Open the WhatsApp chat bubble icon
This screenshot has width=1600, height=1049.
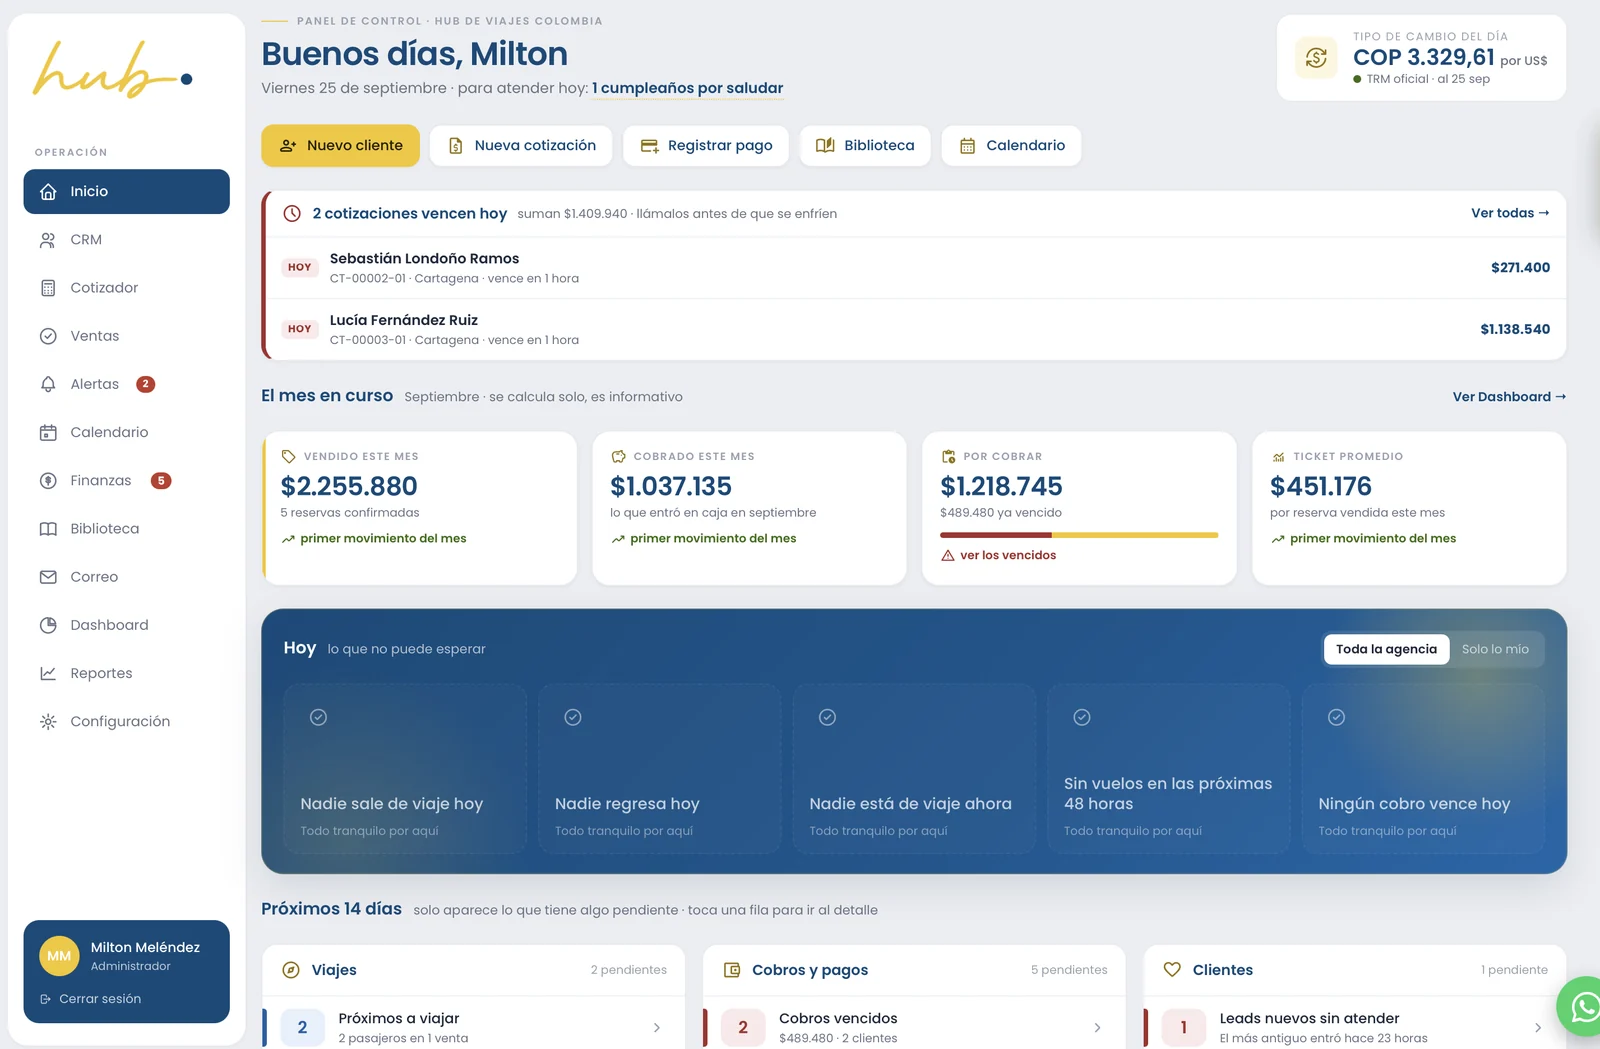click(x=1583, y=1006)
